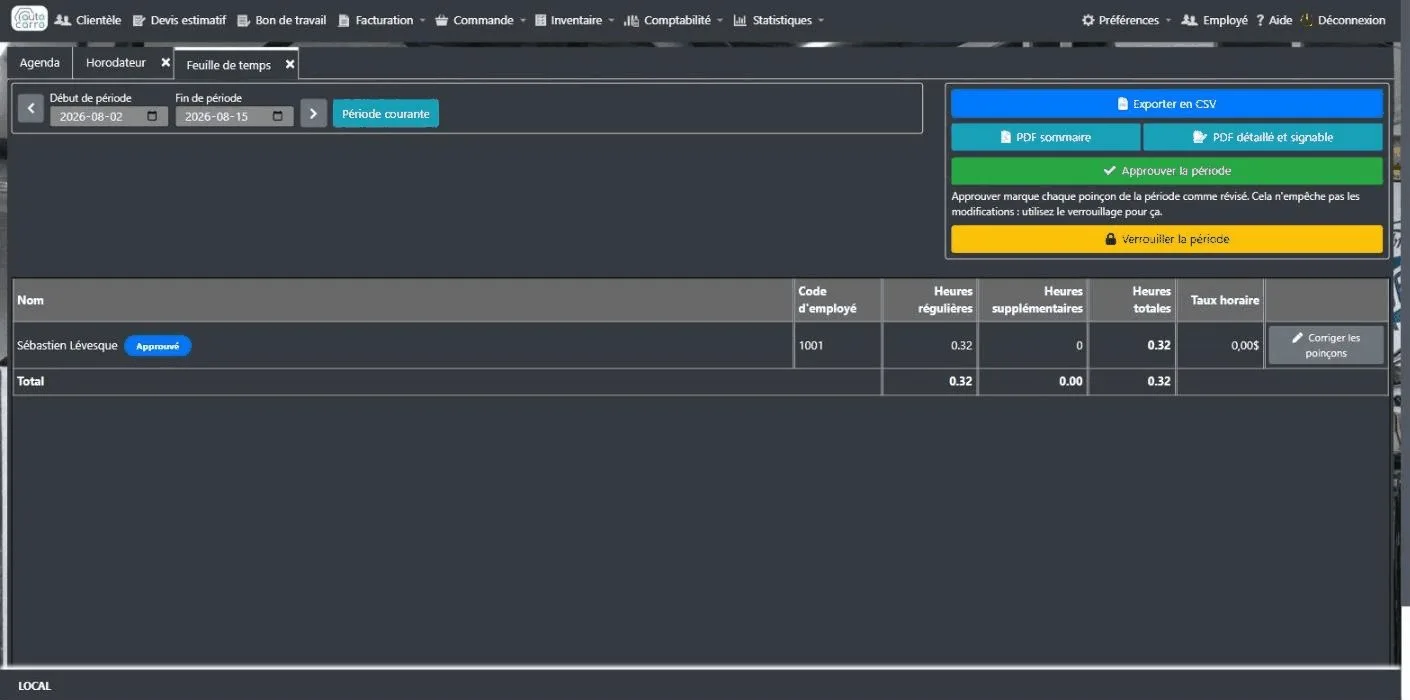
Task: Click the Approuvé badge
Action: coord(158,346)
